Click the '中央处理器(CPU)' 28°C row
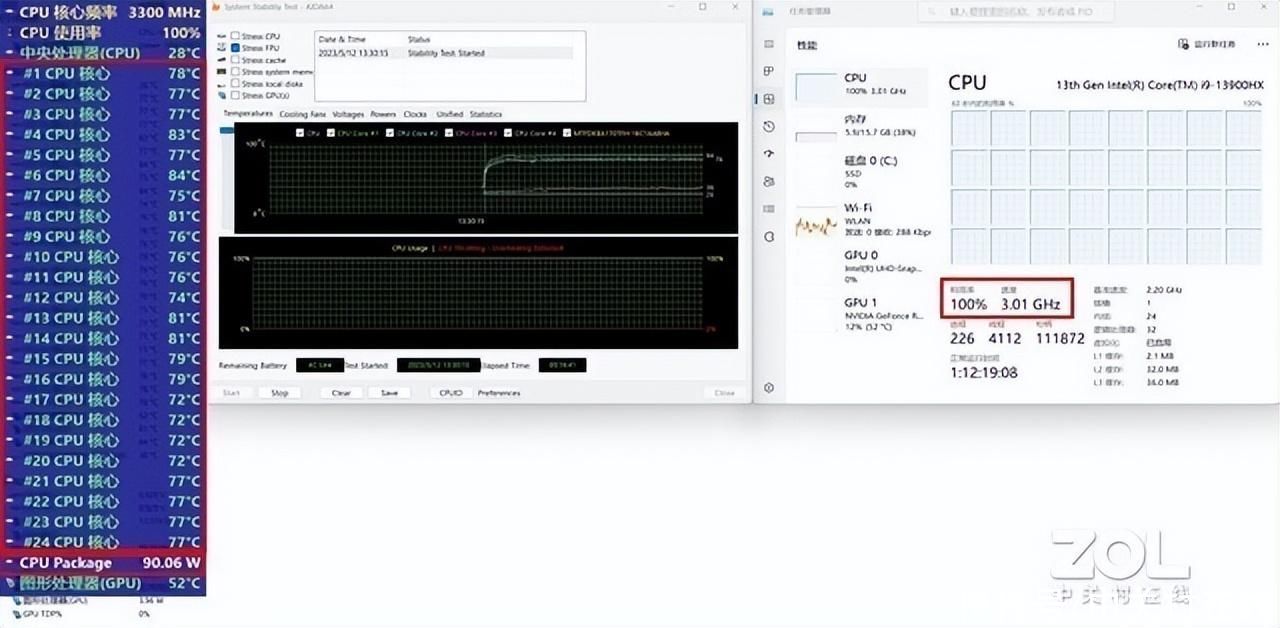The height and width of the screenshot is (628, 1280). tap(104, 53)
